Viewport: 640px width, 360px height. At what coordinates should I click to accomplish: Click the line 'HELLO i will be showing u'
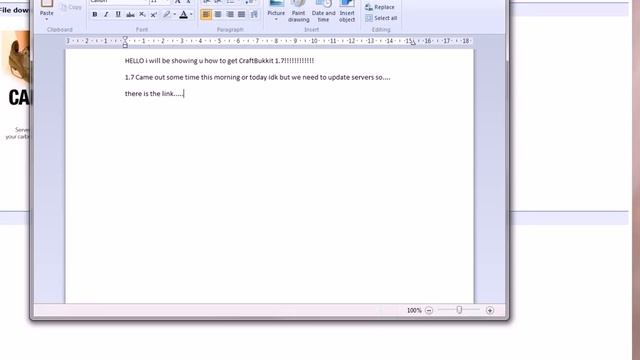(220, 61)
